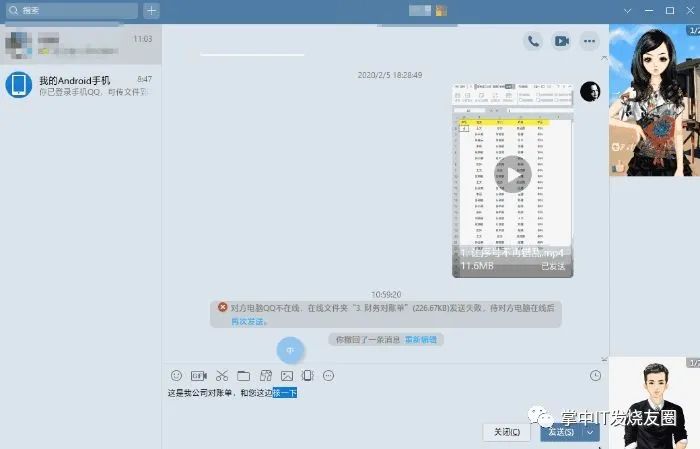Click the male QQ show avatar
700x449 pixels.
coord(654,403)
